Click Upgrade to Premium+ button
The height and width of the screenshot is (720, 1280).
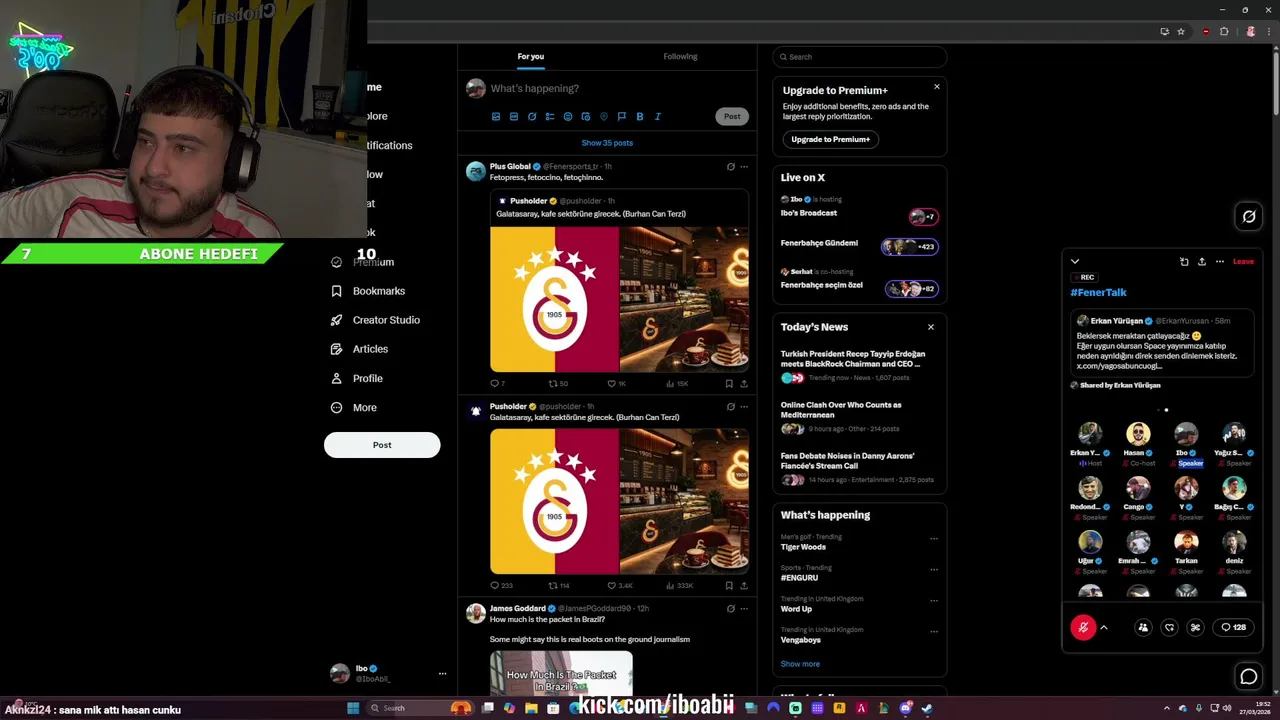click(x=831, y=139)
